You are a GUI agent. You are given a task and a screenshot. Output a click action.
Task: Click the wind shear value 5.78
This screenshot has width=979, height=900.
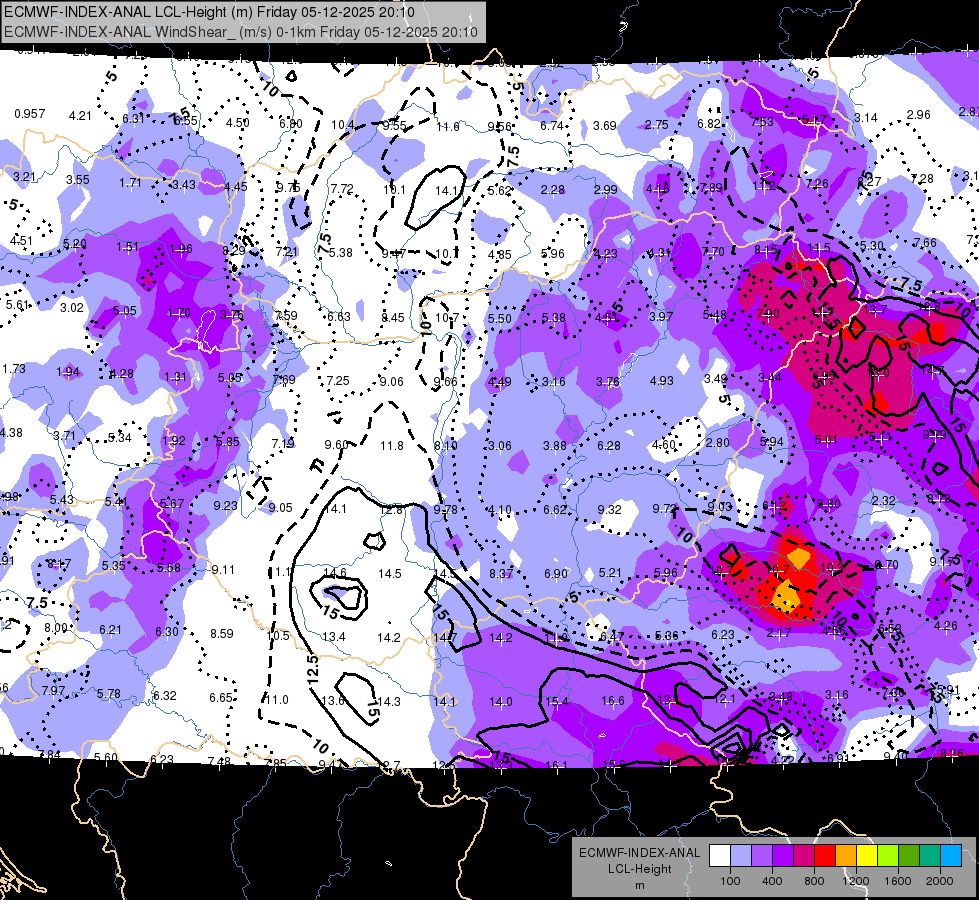109,693
